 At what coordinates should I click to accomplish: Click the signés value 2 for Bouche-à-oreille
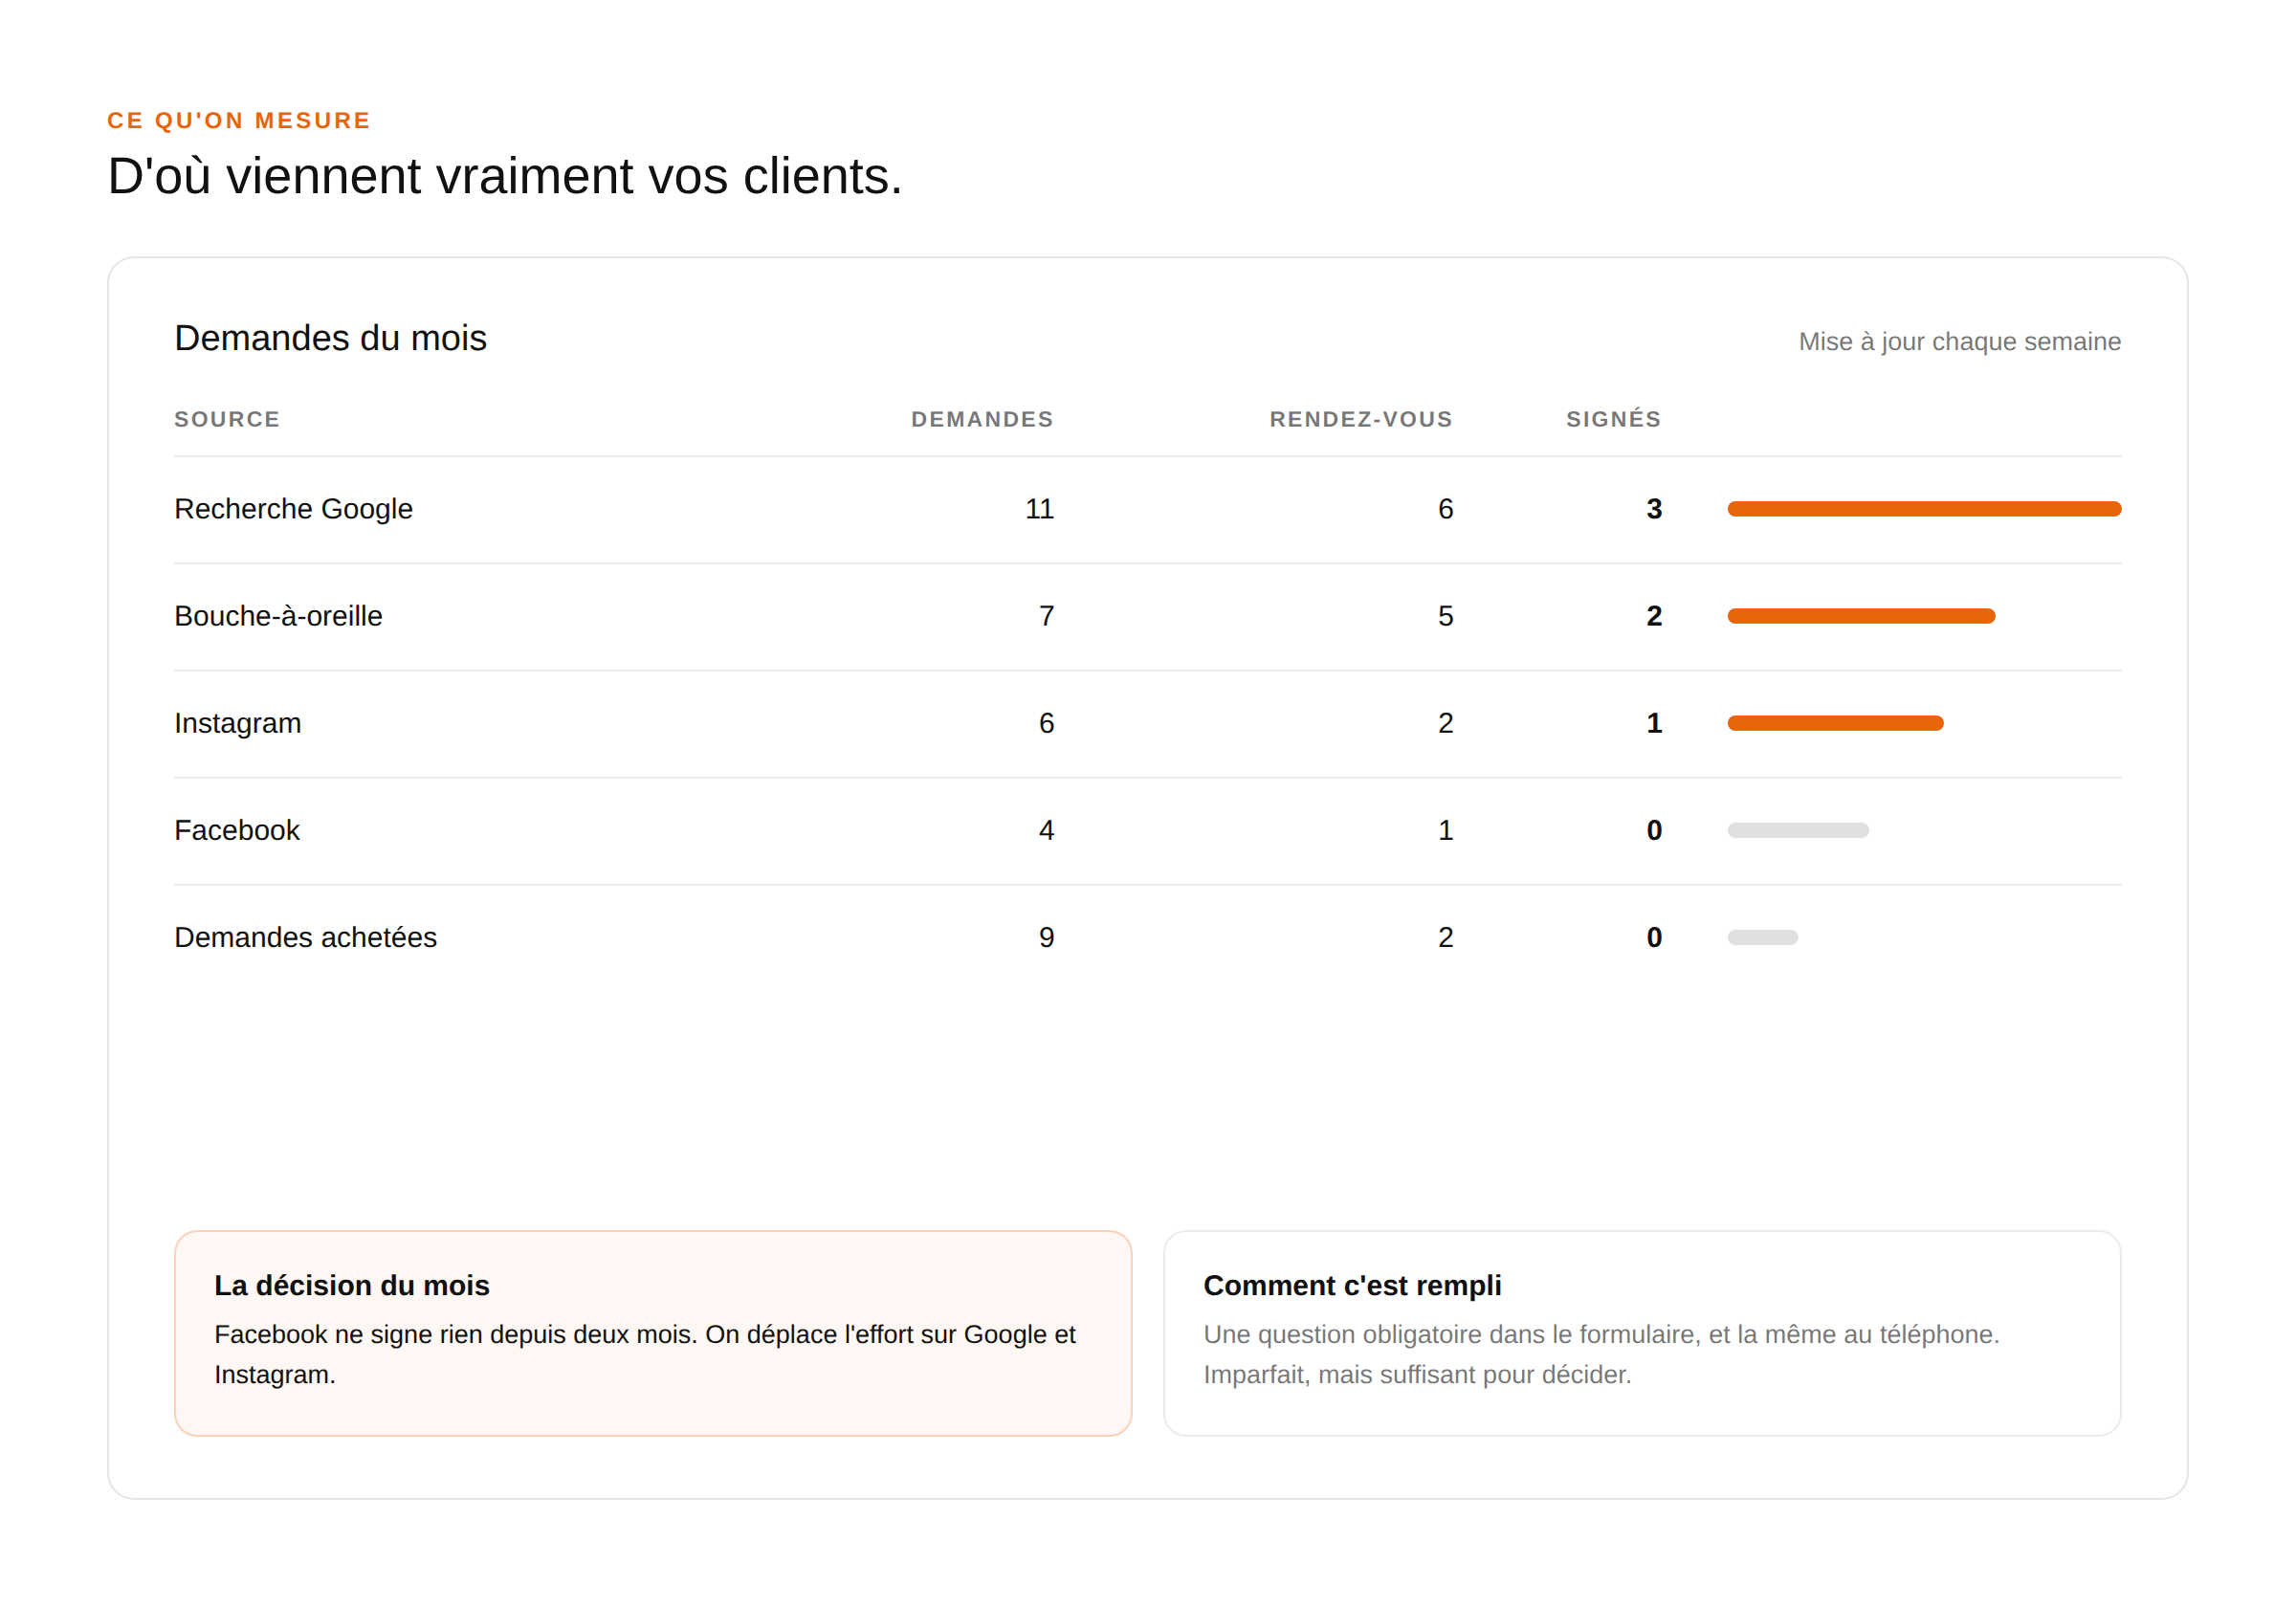(x=1654, y=616)
